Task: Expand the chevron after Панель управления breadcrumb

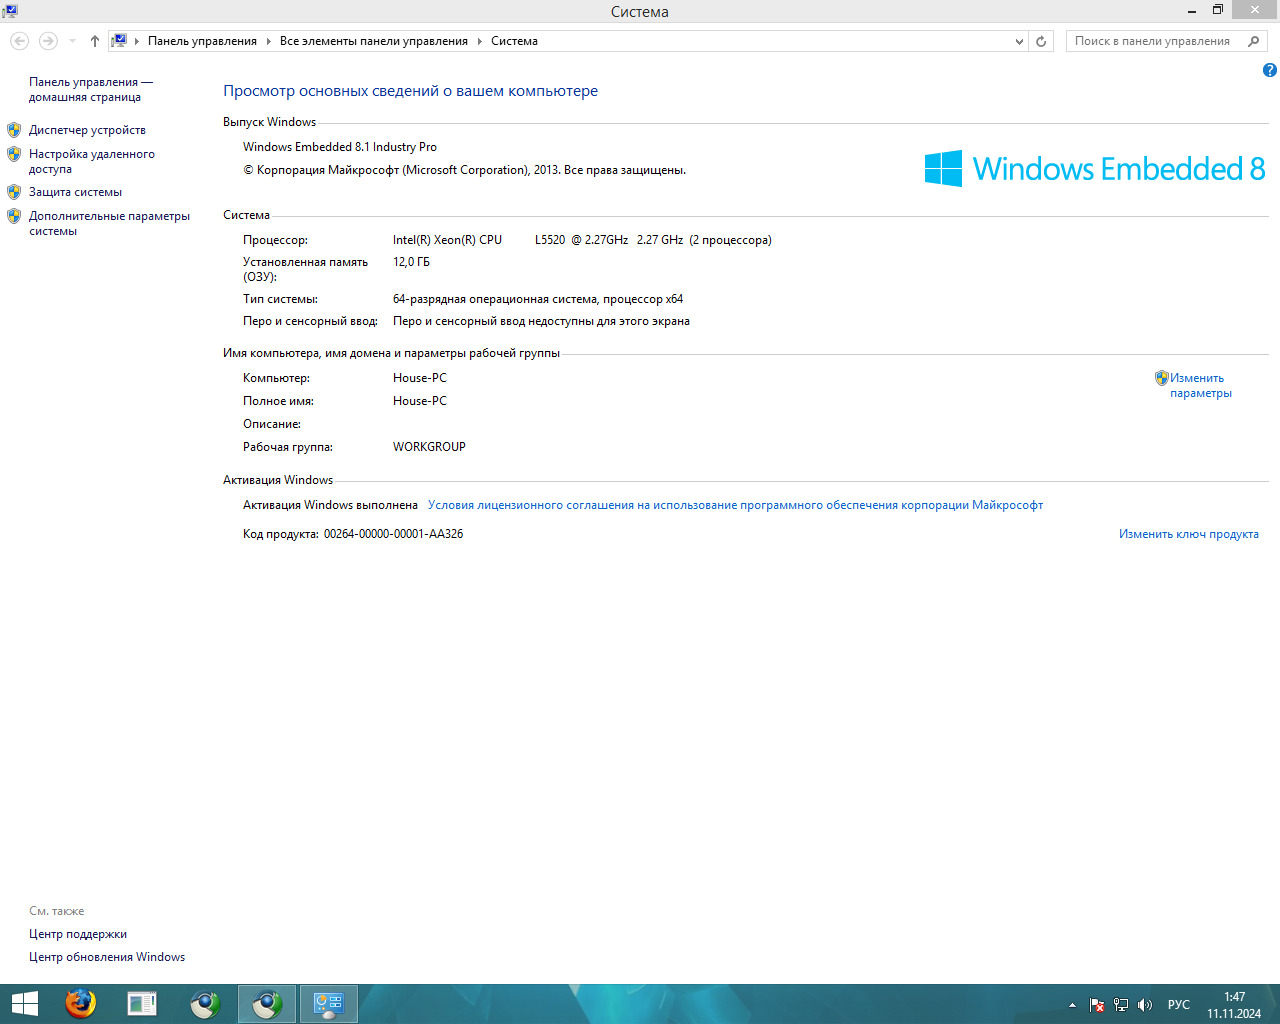Action: (268, 41)
